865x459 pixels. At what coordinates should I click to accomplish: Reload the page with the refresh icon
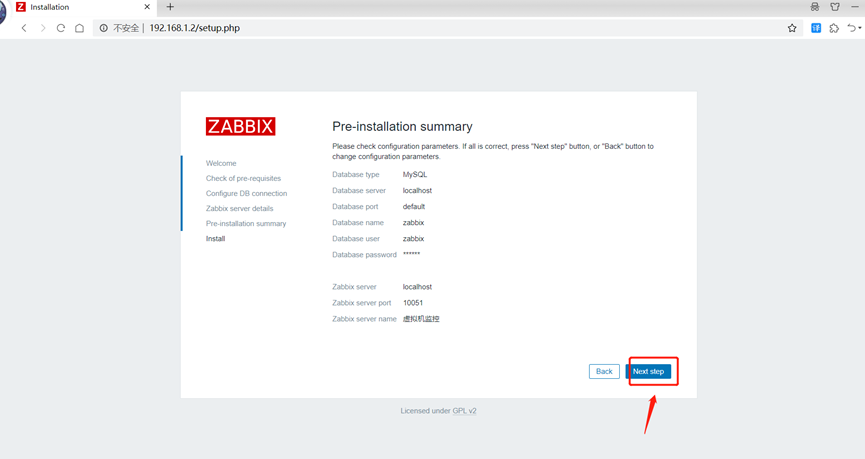[61, 28]
